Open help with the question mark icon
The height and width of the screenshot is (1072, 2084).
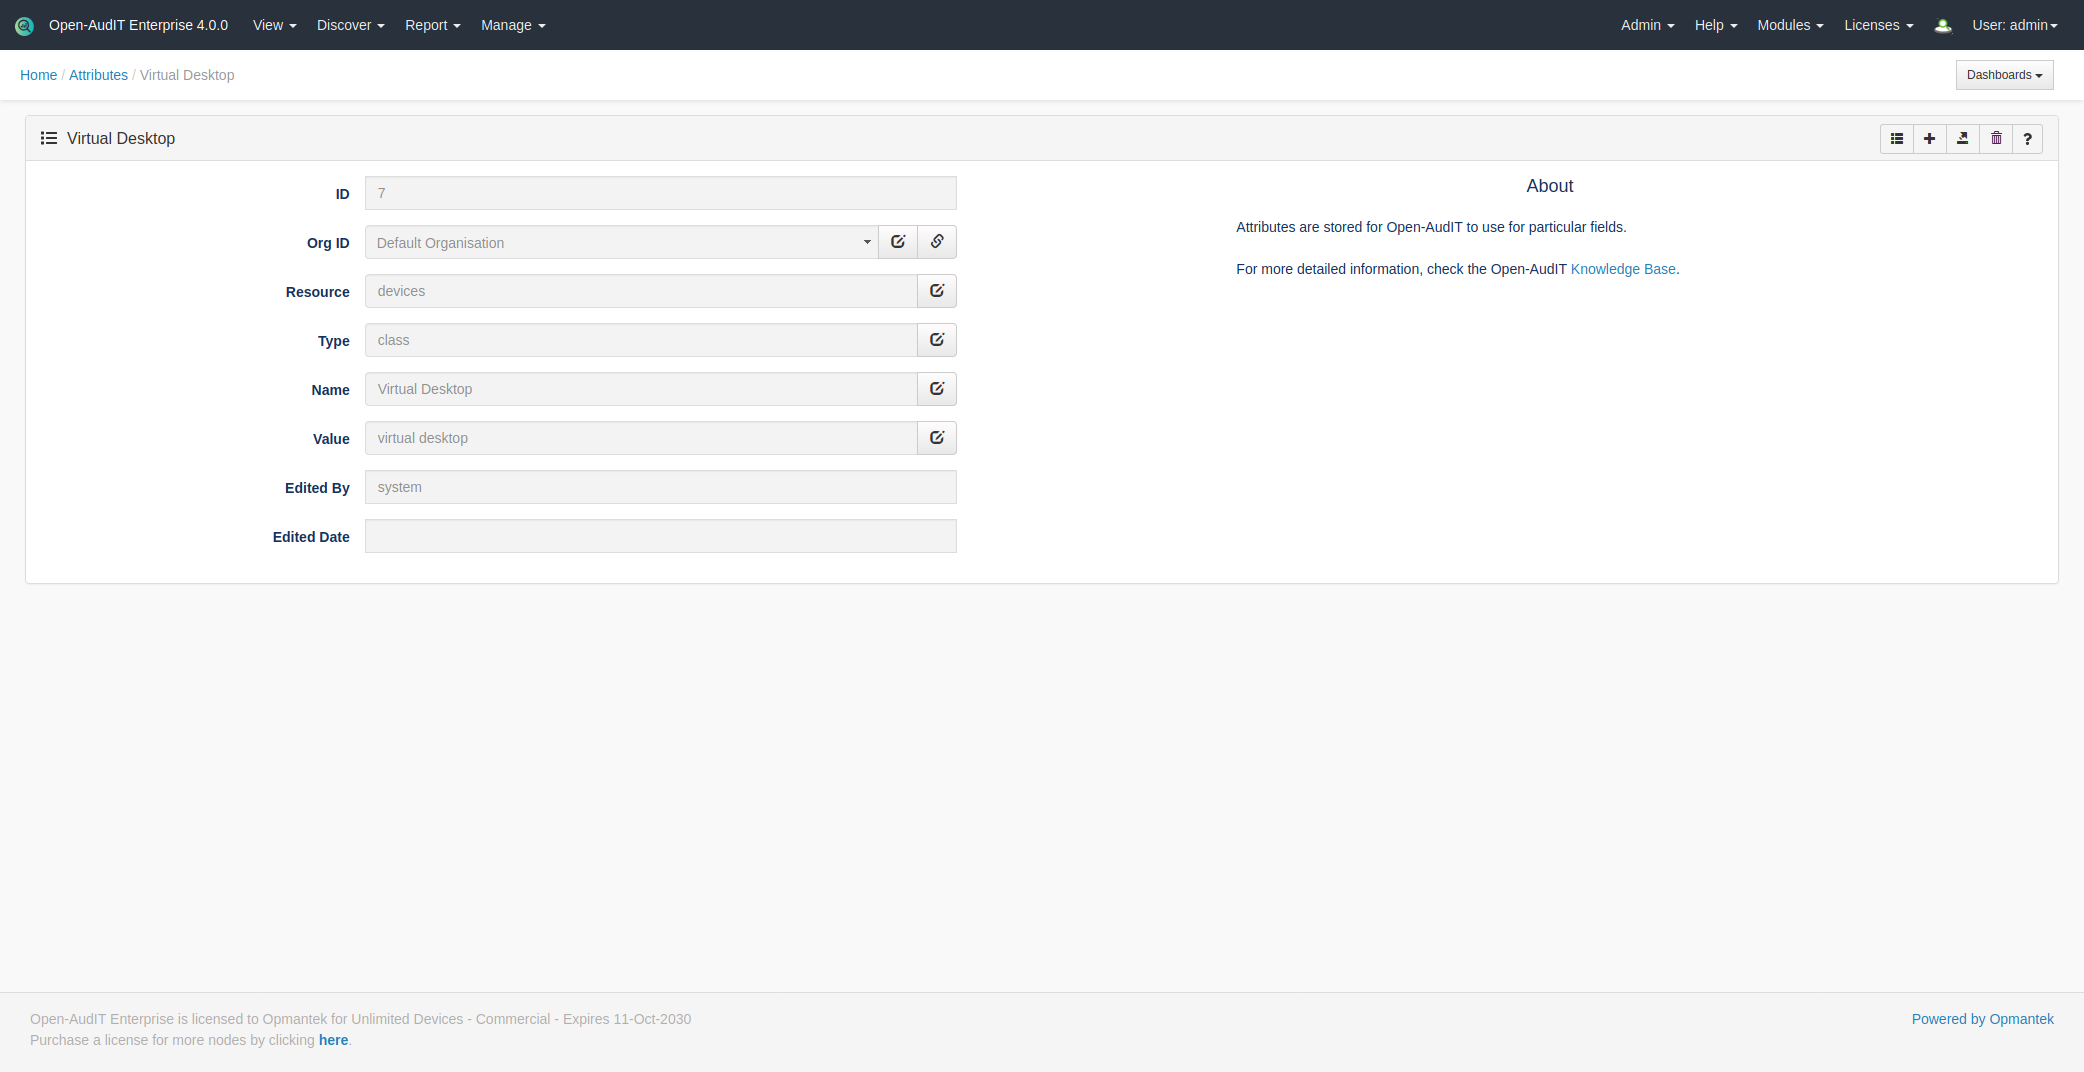pos(2027,139)
